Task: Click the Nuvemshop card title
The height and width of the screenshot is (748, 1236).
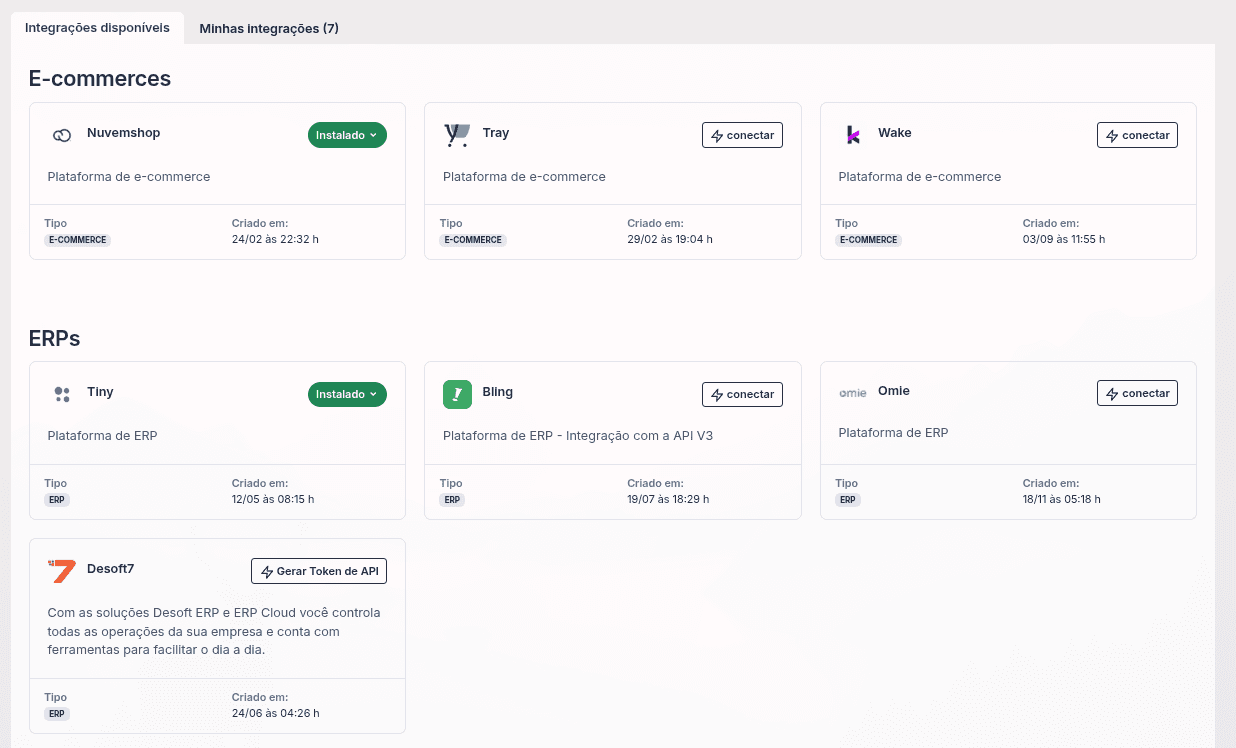Action: 123,133
